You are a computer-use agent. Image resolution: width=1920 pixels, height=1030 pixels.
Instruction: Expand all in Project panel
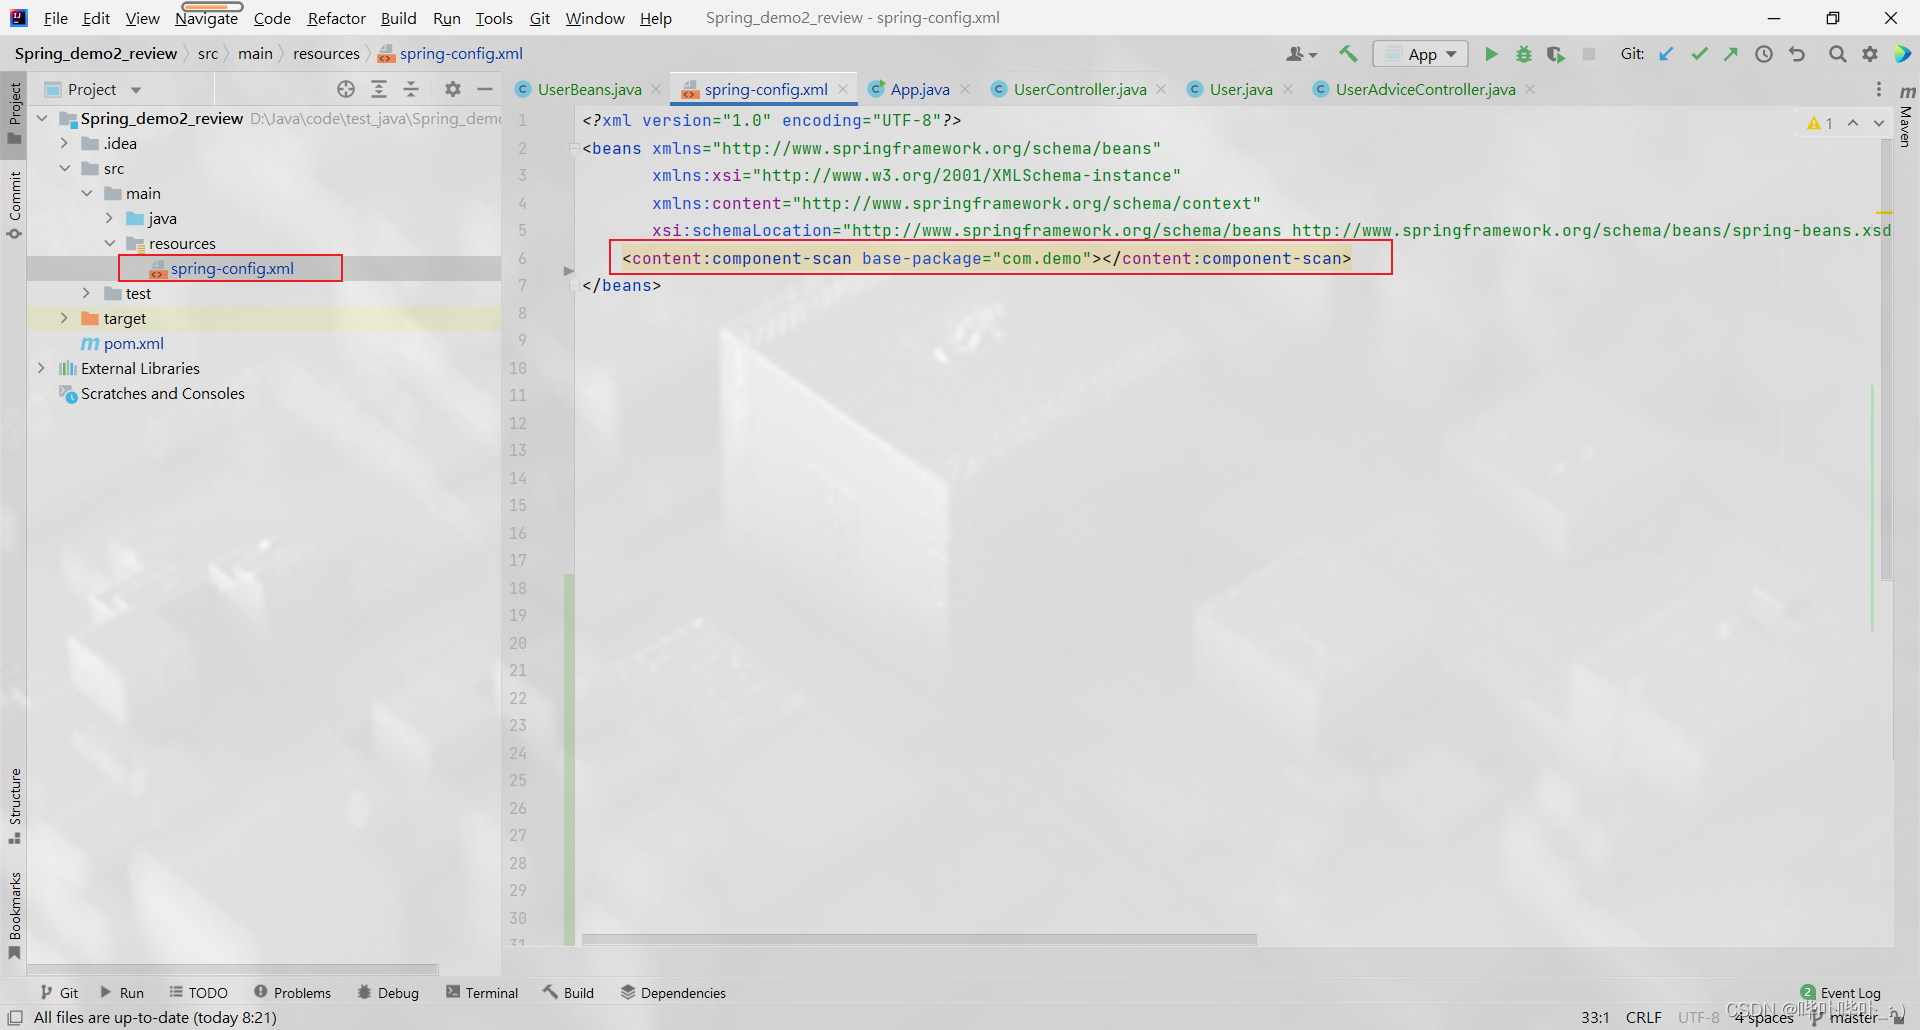(x=379, y=89)
